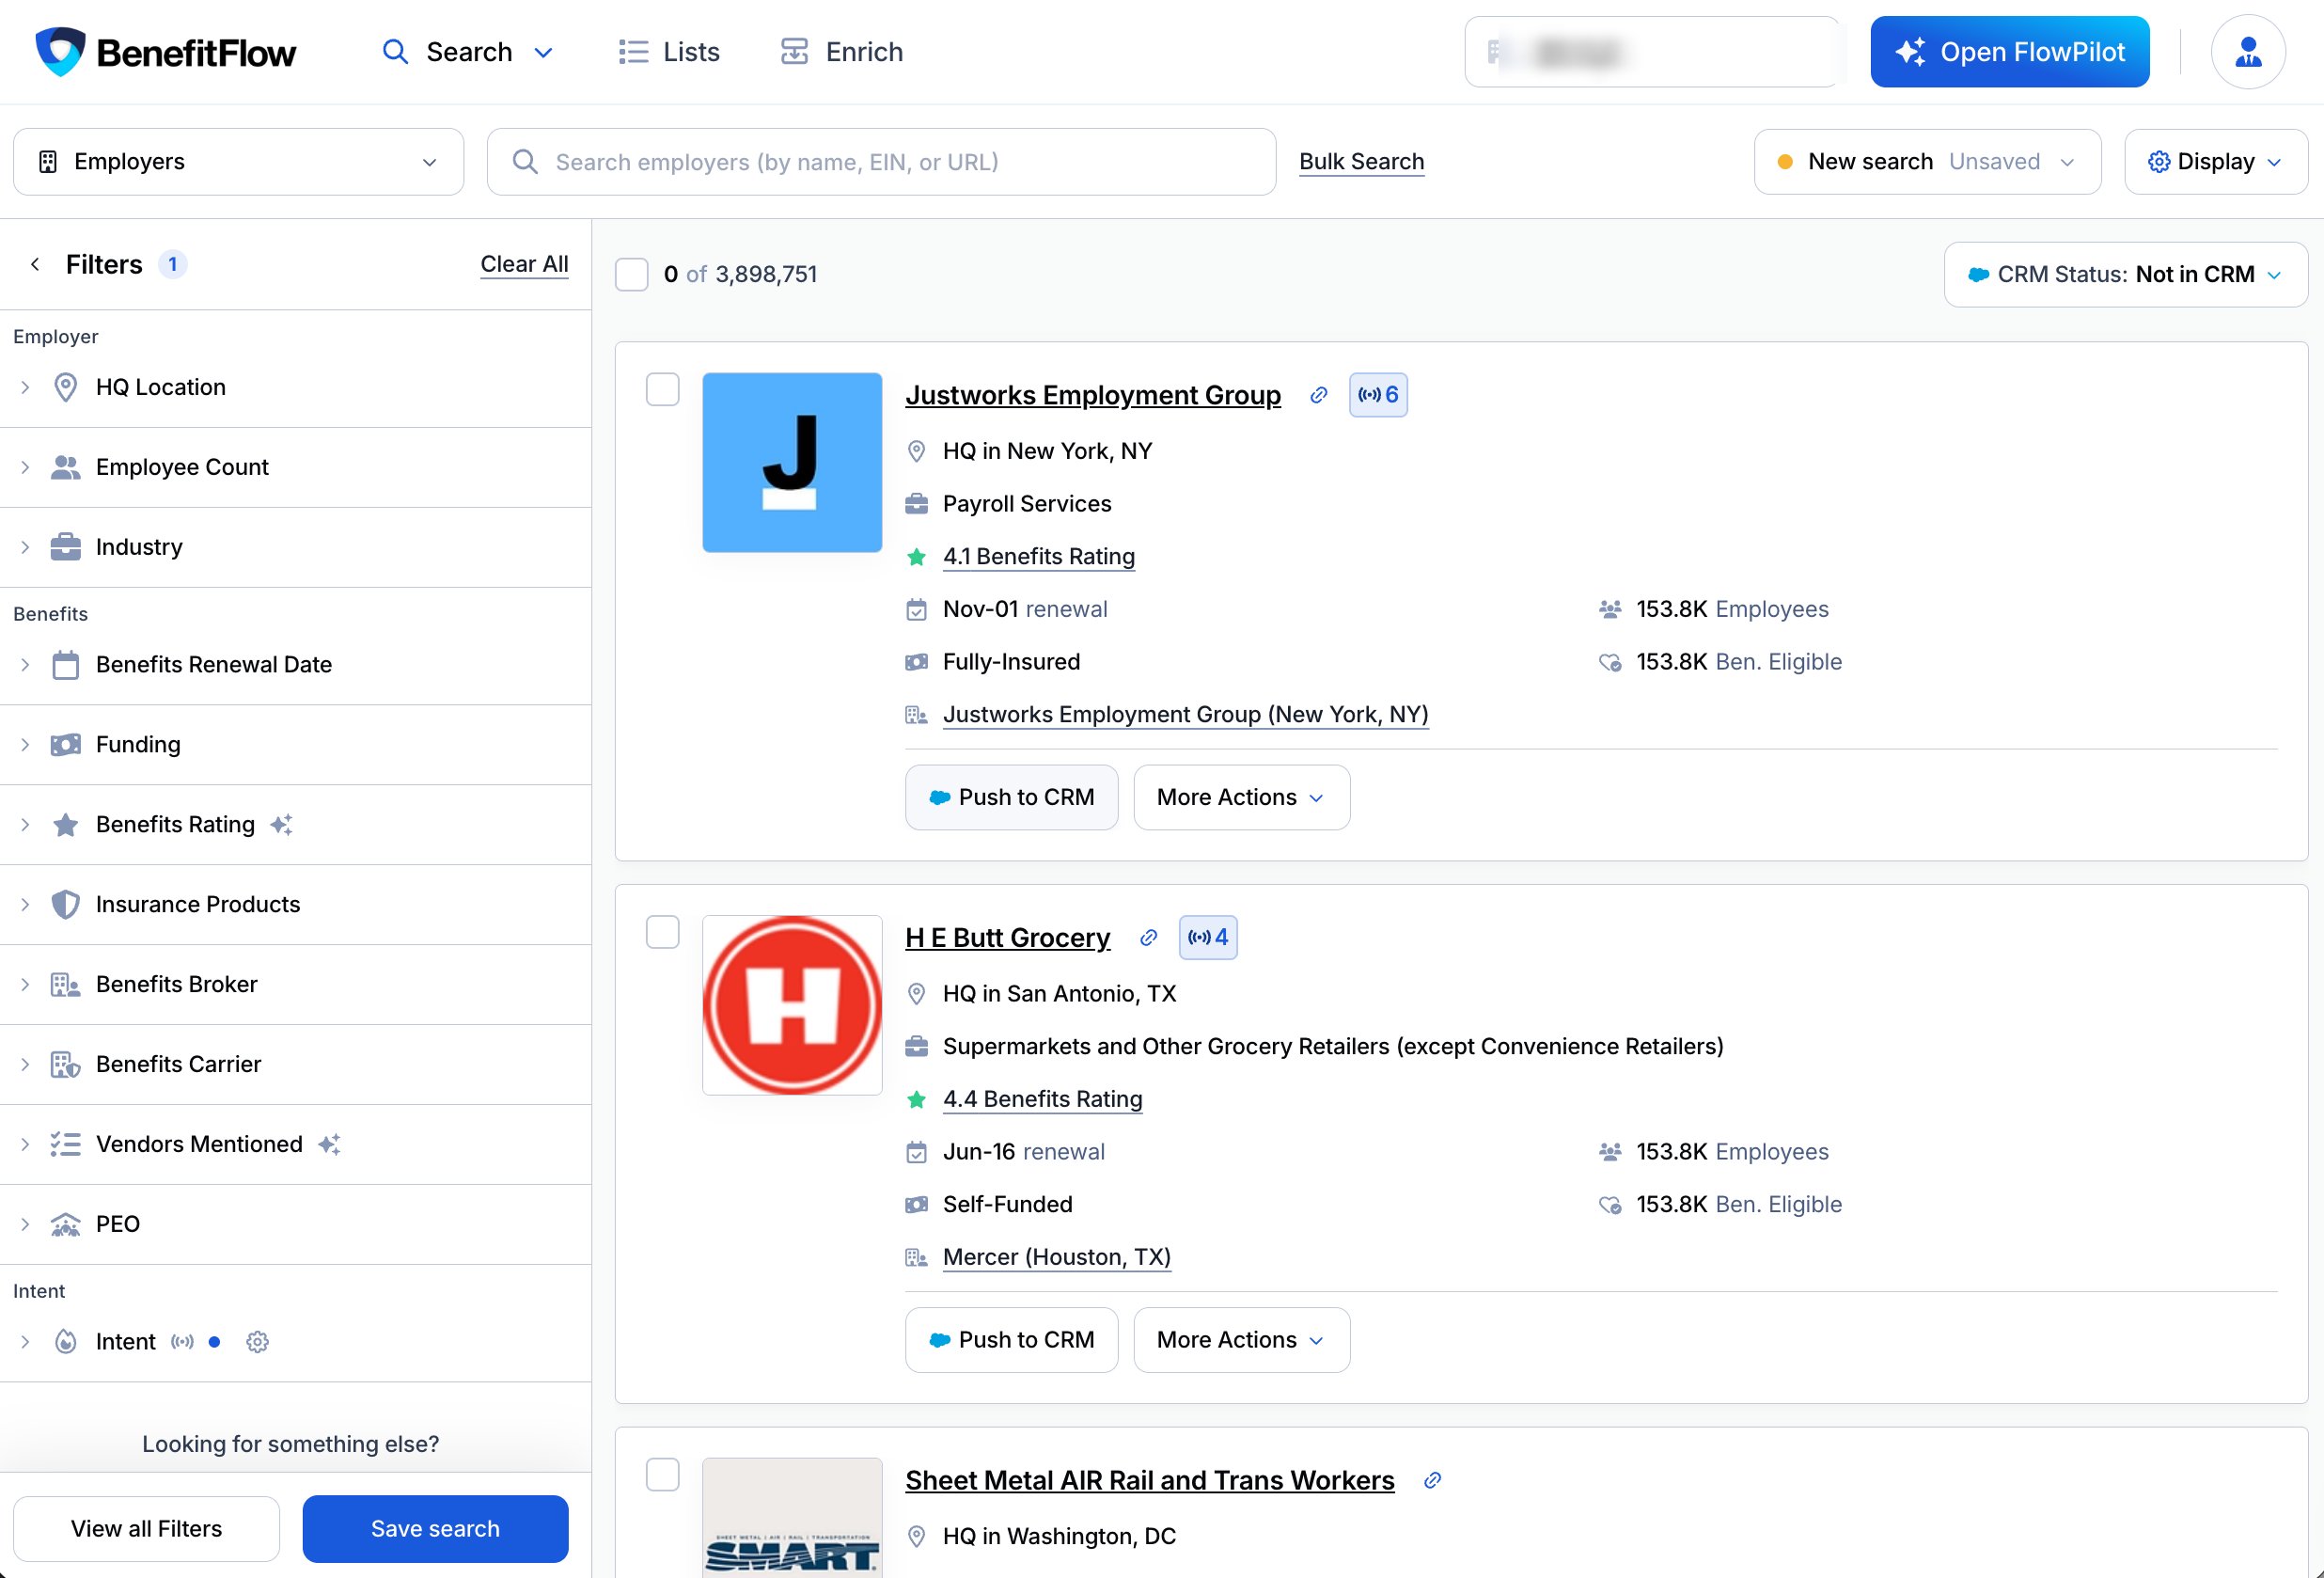Open the 4.4 Benefits Rating link

(x=1042, y=1098)
